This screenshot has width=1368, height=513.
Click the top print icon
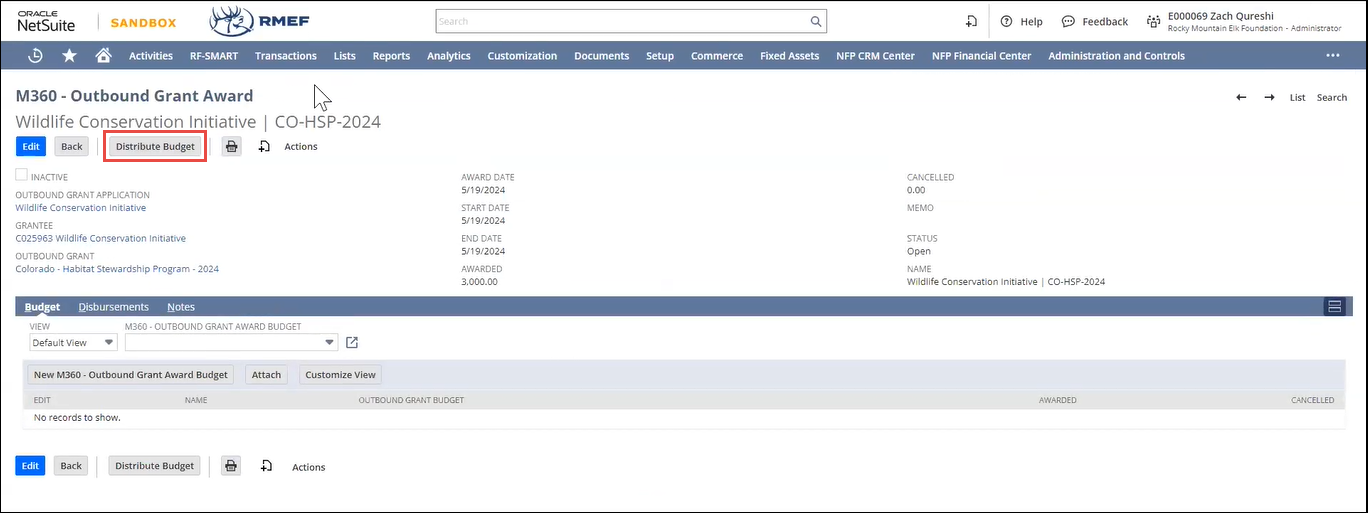tap(232, 146)
